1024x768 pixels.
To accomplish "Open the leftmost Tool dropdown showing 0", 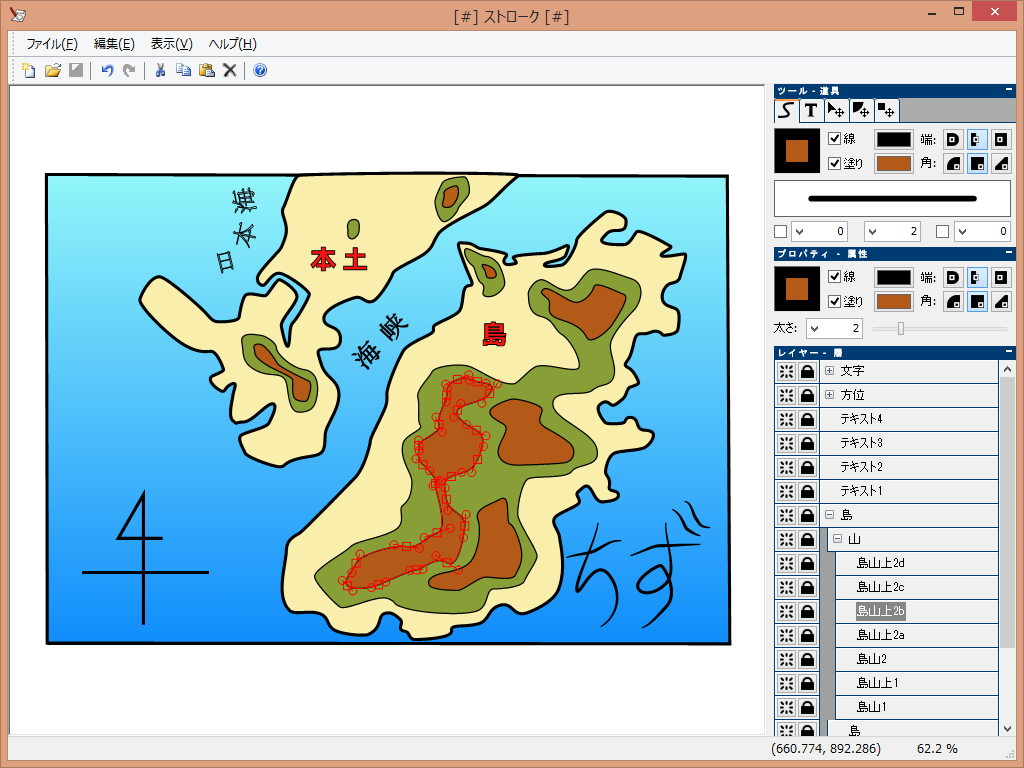I will [x=799, y=231].
